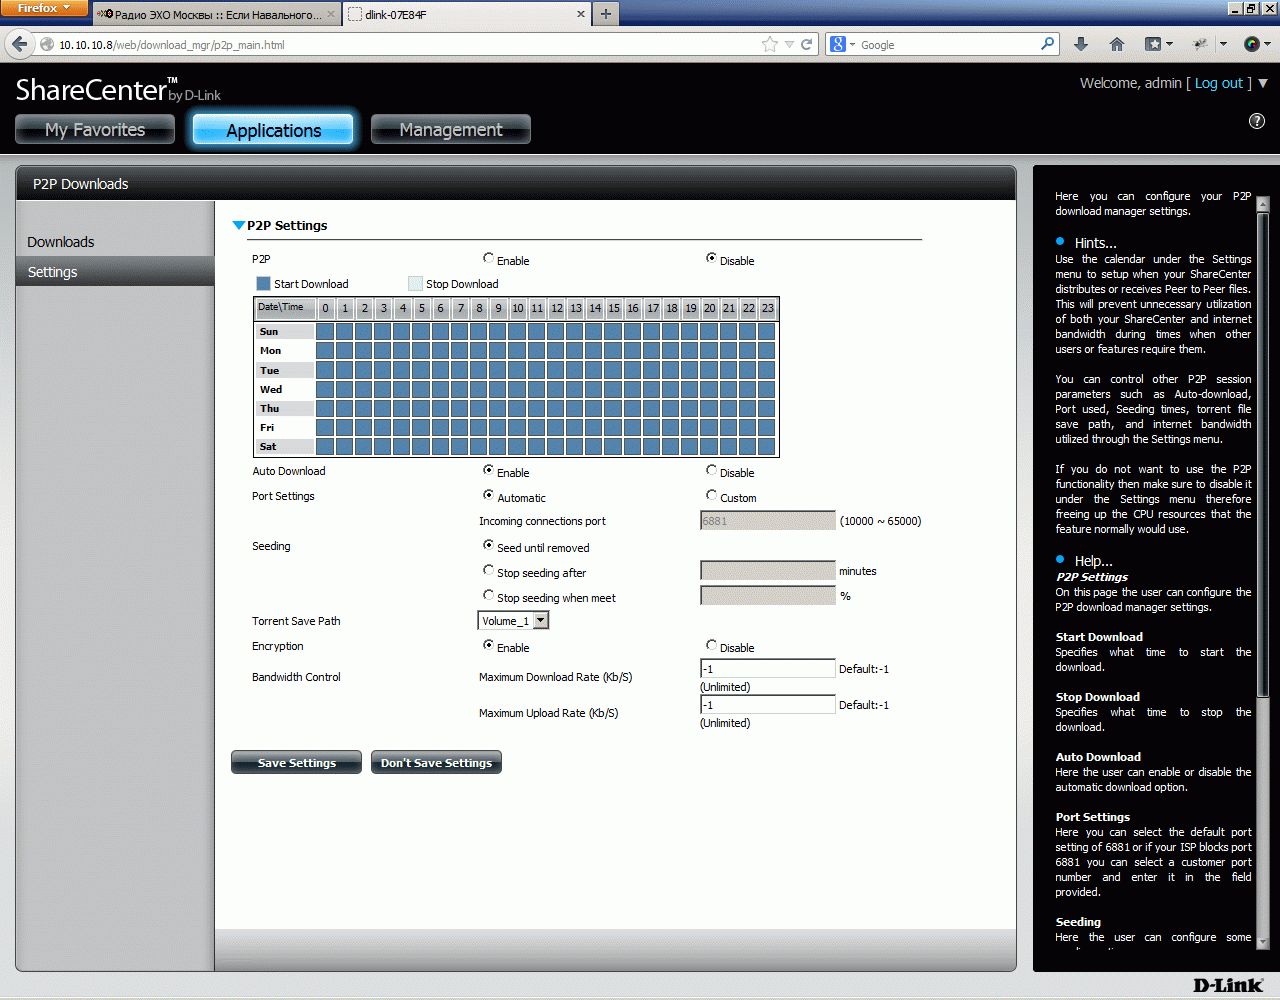This screenshot has width=1280, height=1000.
Task: Toggle the Wed hour 12 schedule cell
Action: click(555, 389)
